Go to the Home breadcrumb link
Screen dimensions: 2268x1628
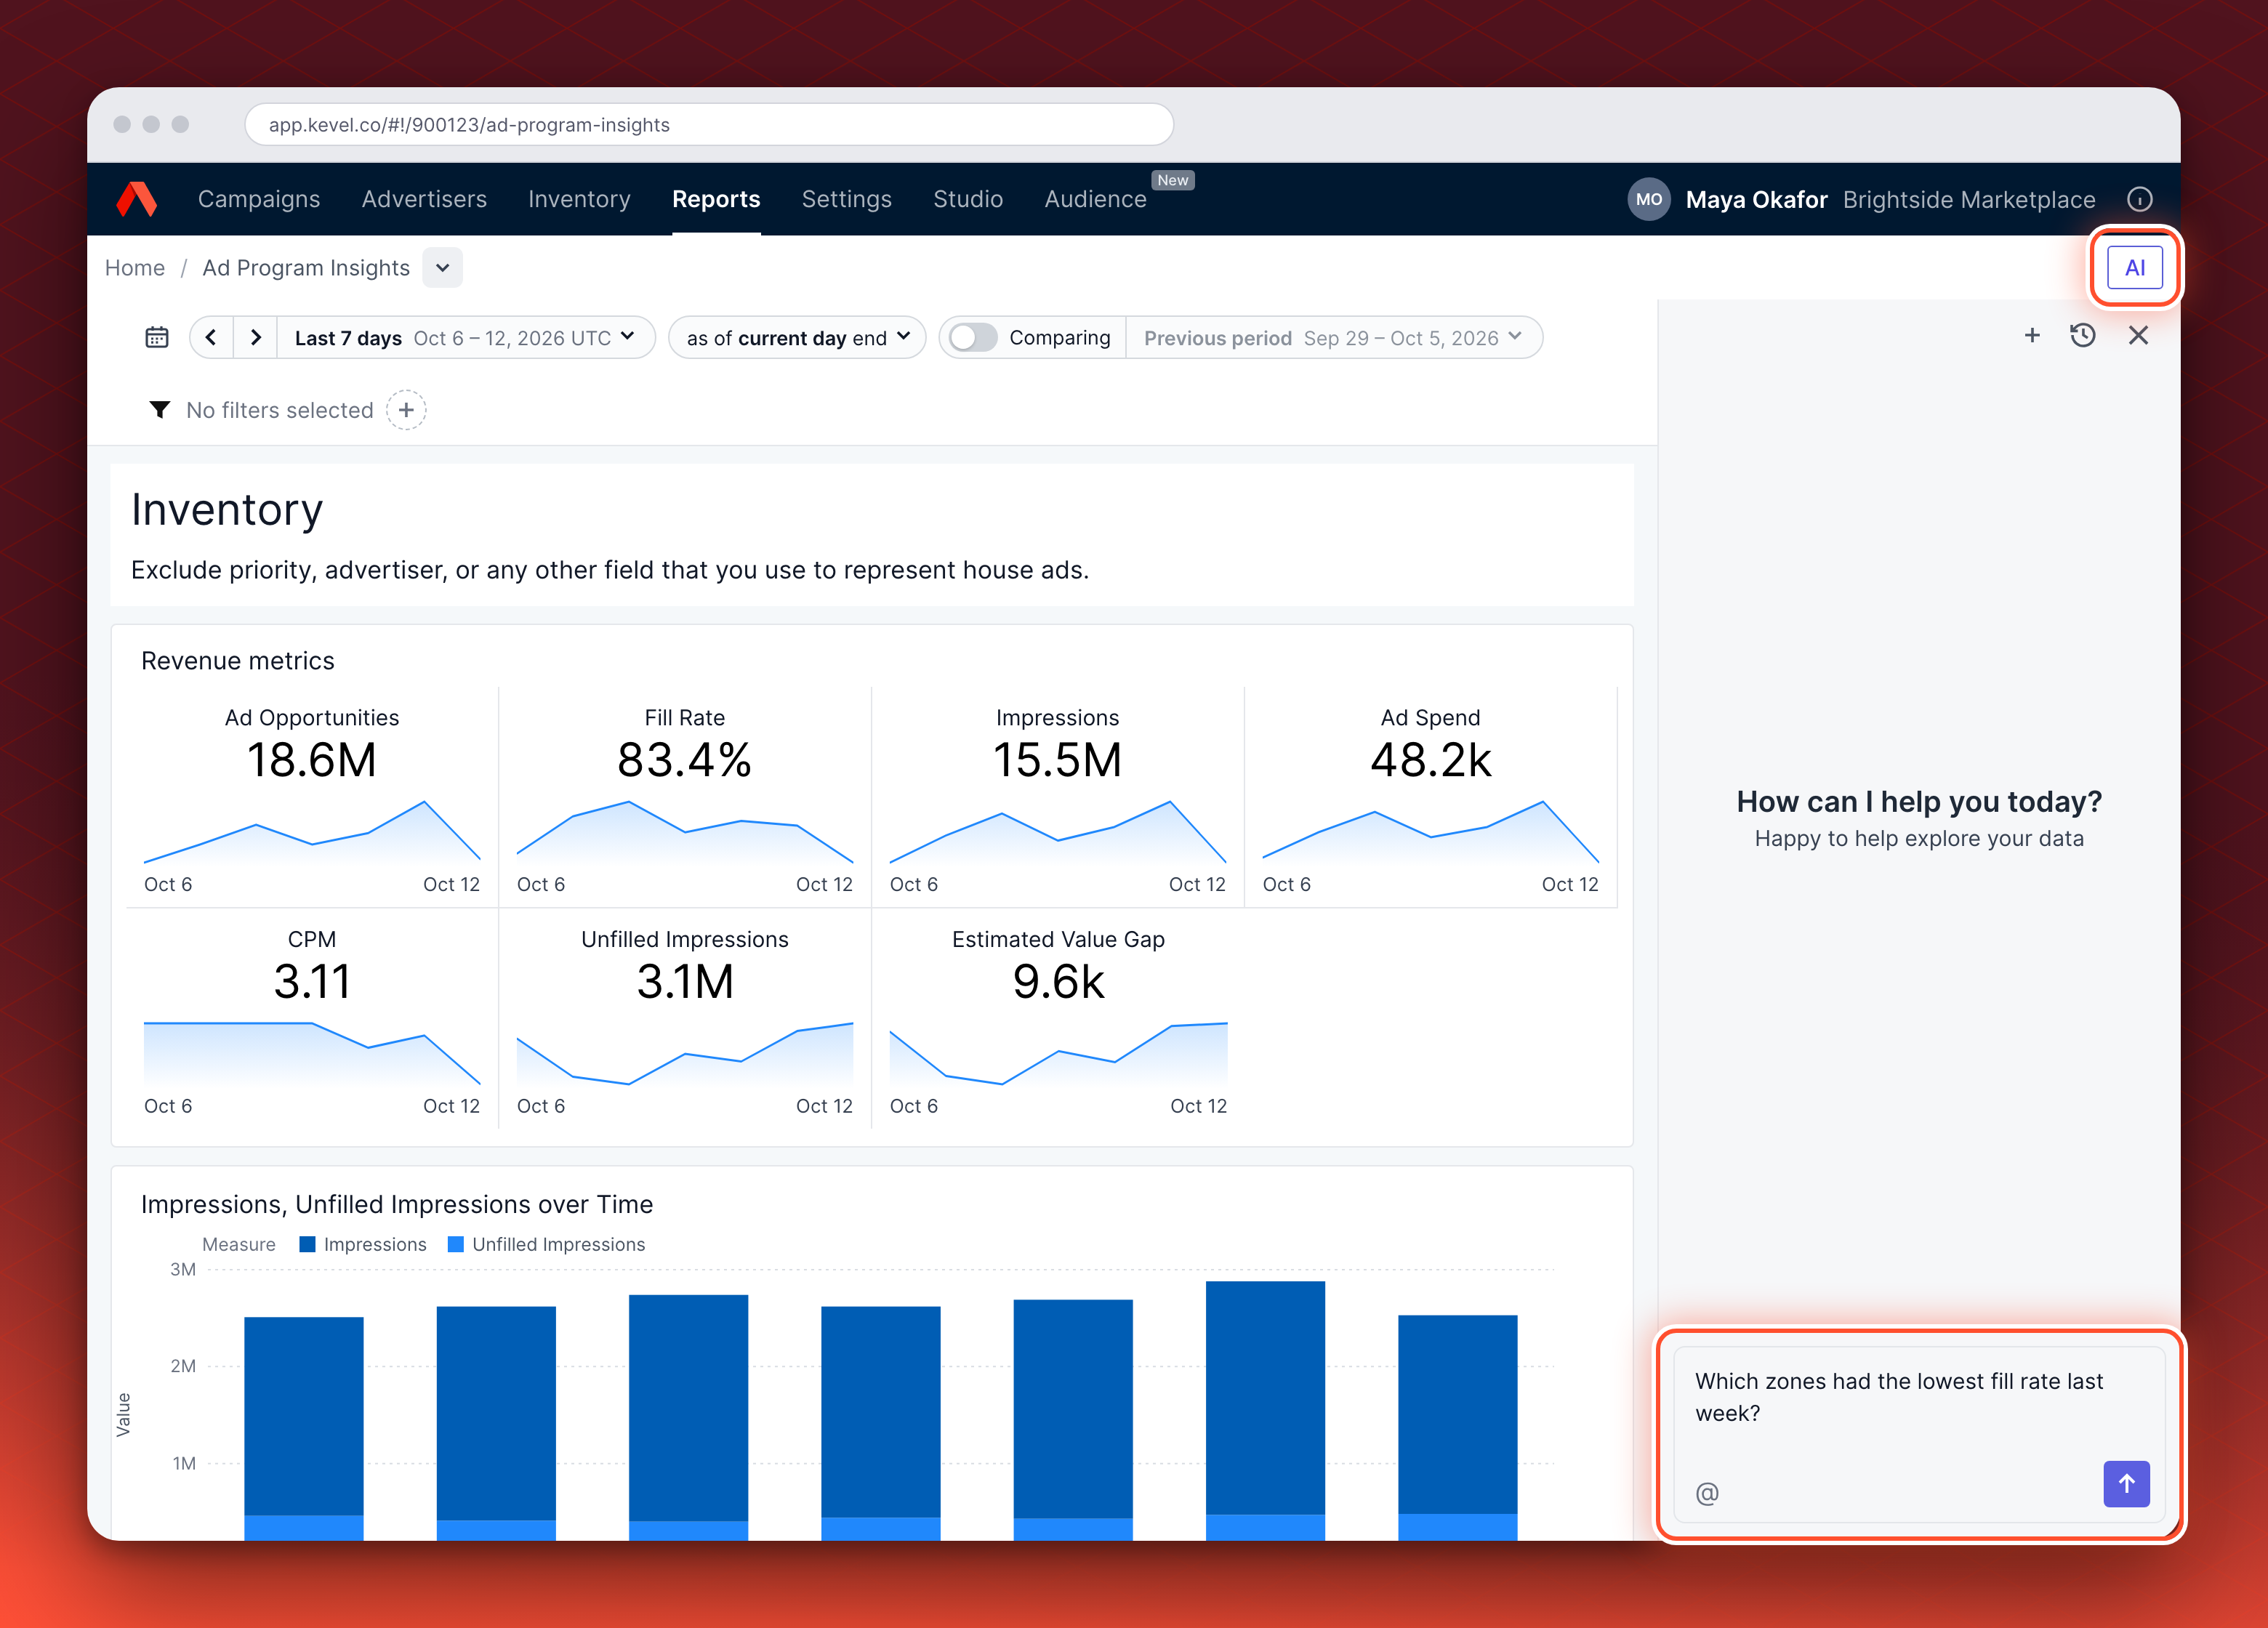[135, 268]
